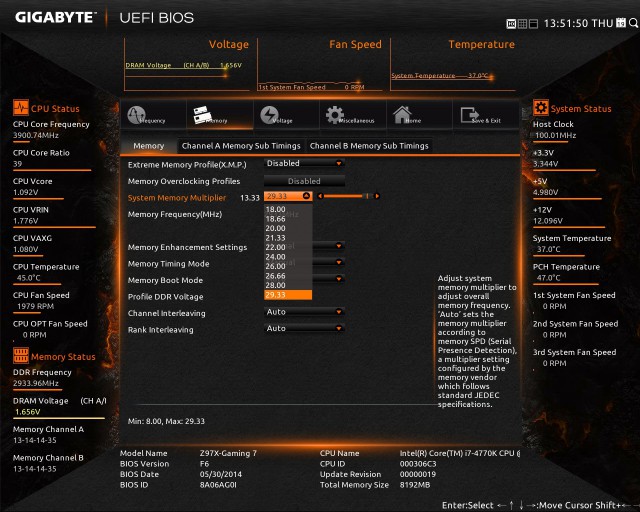Image resolution: width=640 pixels, height=512 pixels.
Task: Click the CPU Temperature 45.0°C value
Action: click(x=29, y=278)
